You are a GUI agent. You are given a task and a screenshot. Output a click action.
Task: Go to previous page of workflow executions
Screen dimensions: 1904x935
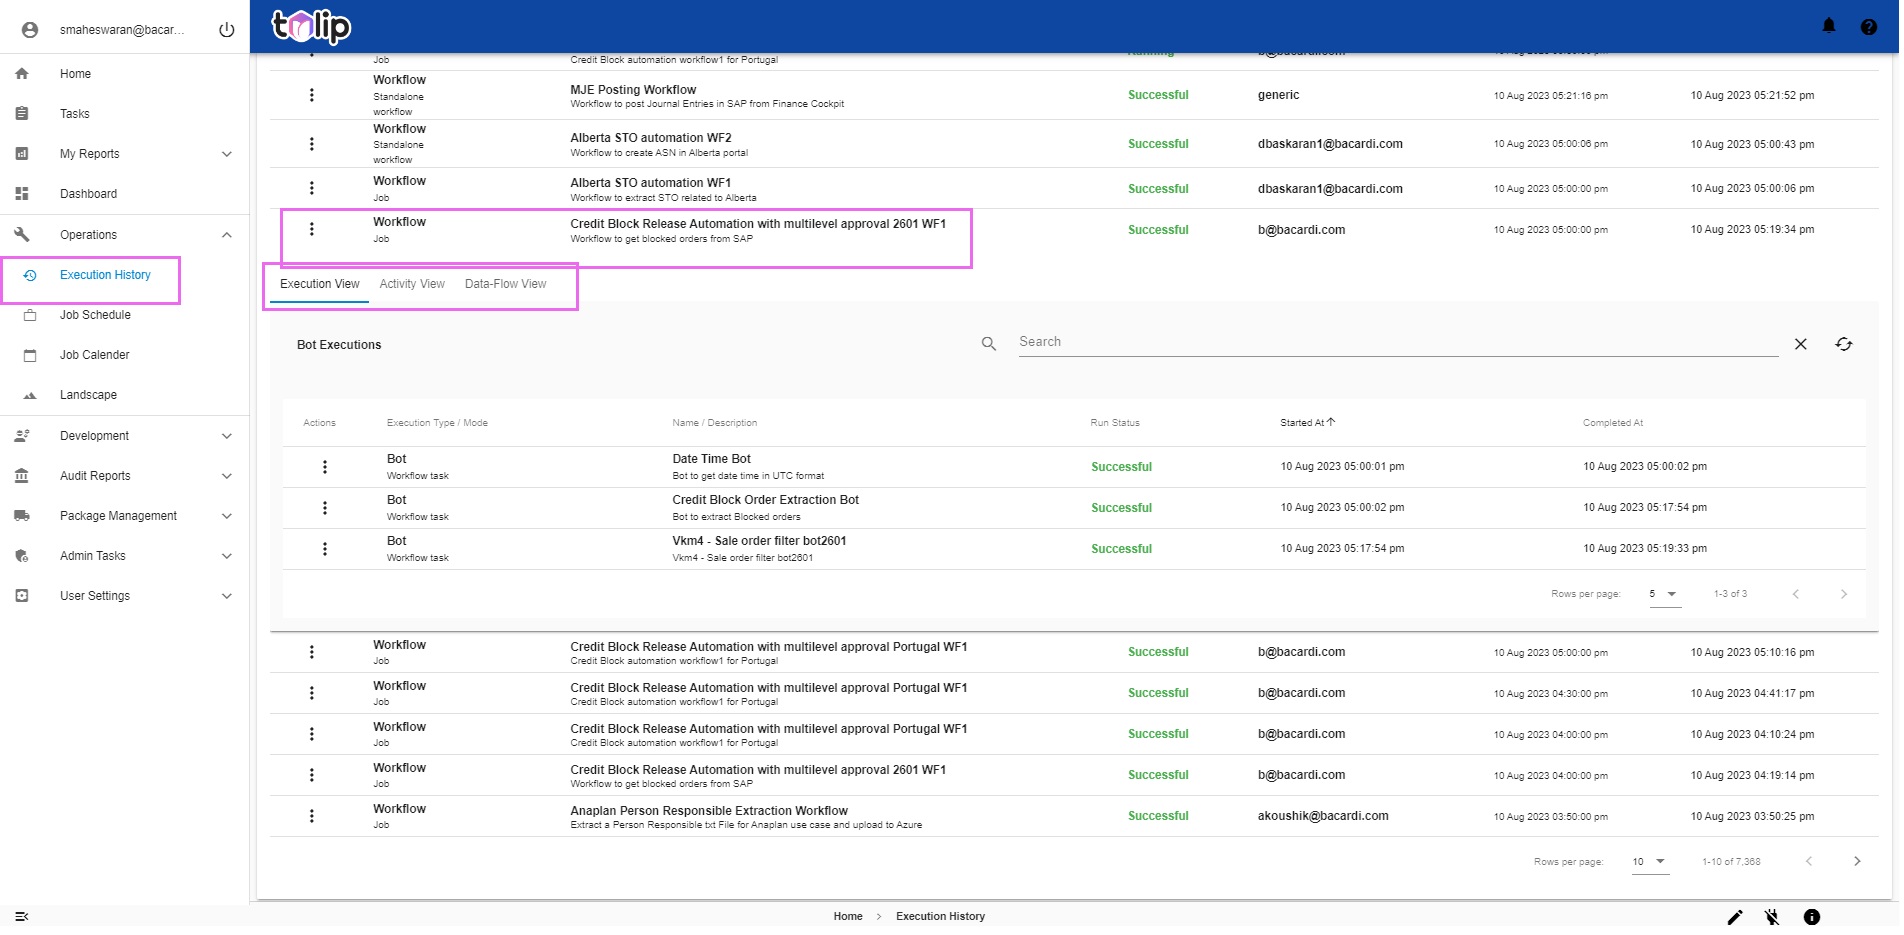tap(1809, 861)
